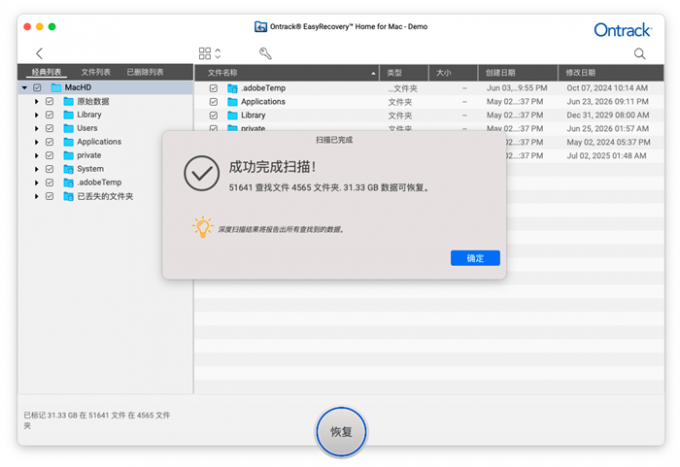This screenshot has height=467, width=680.
Task: Toggle the 已丢失的文件夹 tree checkbox
Action: (x=49, y=196)
